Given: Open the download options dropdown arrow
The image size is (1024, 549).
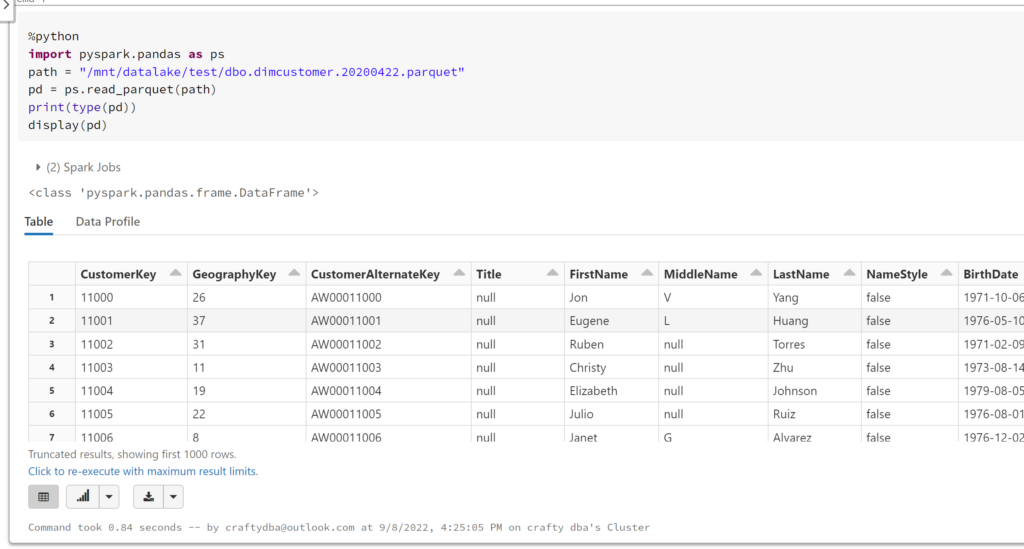Looking at the screenshot, I should coord(173,497).
